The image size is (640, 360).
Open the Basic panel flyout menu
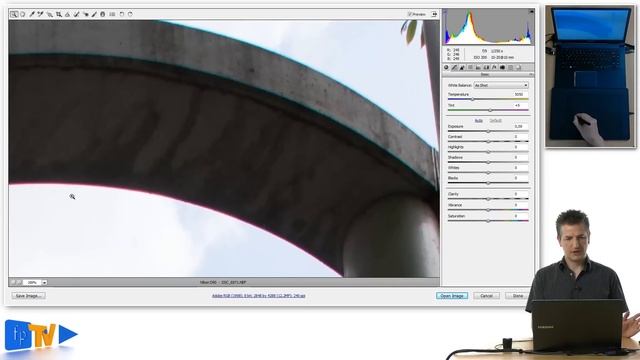click(x=531, y=75)
